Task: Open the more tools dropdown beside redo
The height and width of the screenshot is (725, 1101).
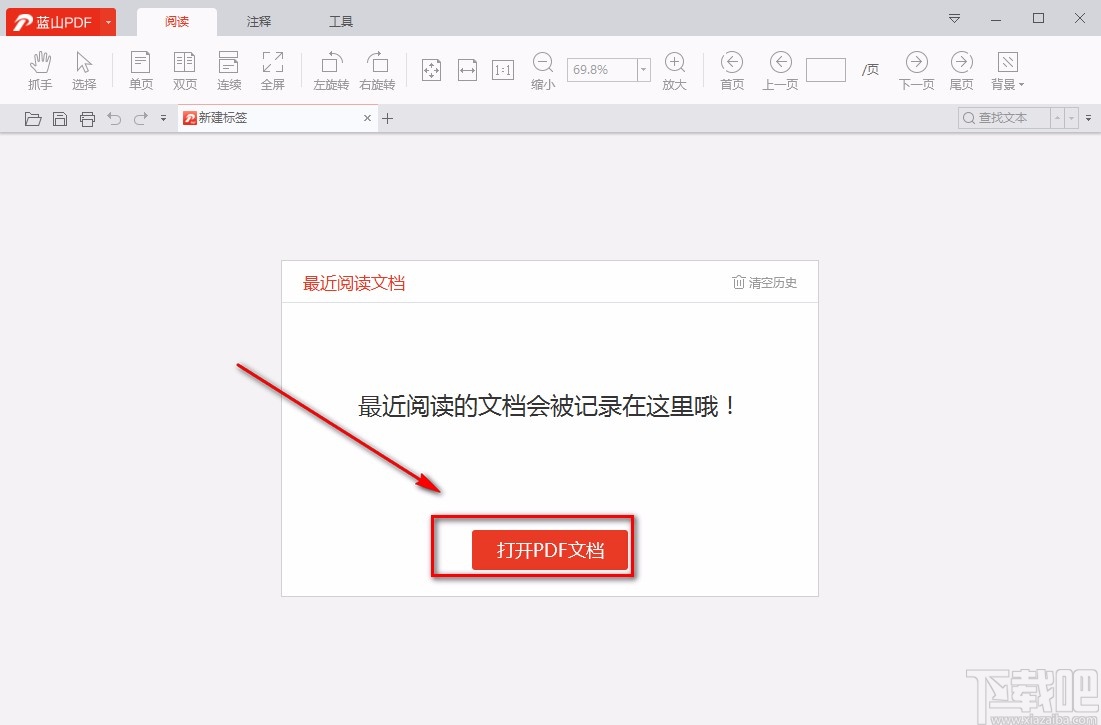Action: click(163, 117)
